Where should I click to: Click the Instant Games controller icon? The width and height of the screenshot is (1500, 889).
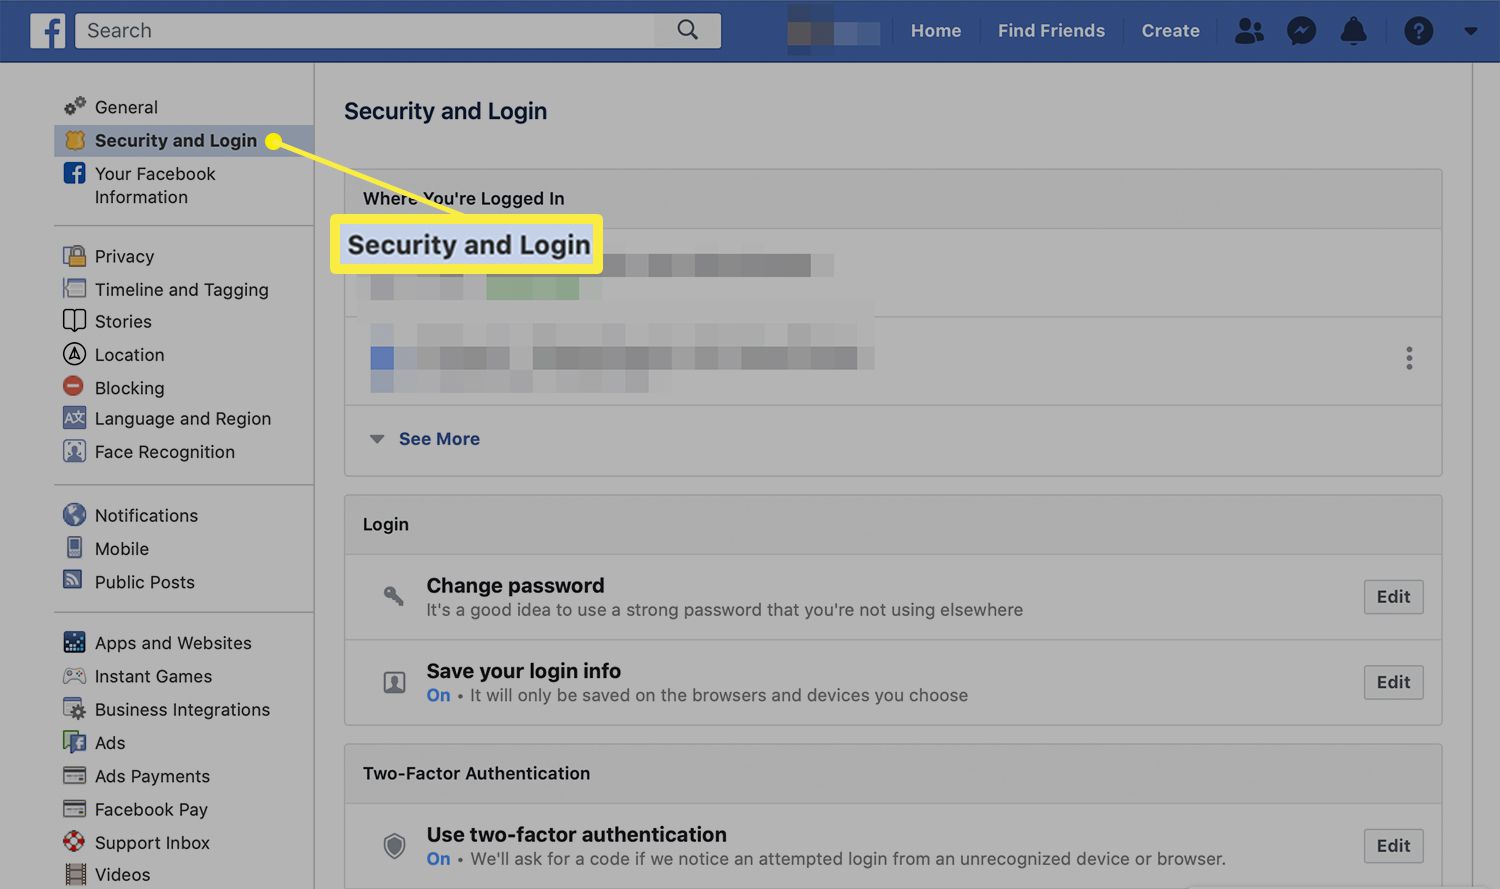(75, 675)
